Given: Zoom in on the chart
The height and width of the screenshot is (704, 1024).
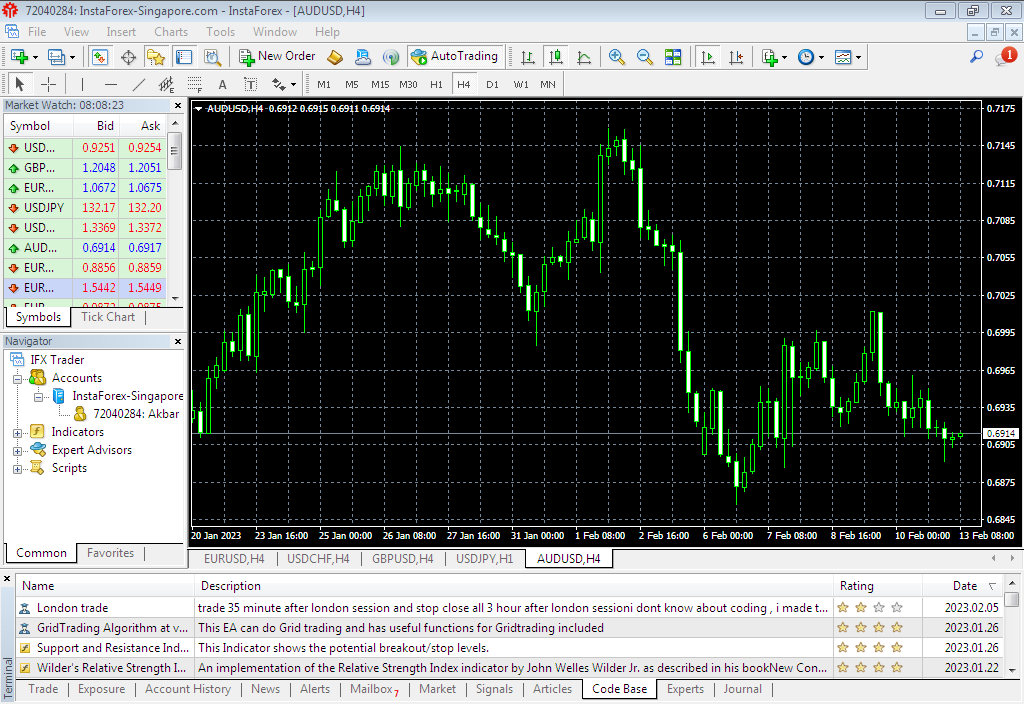Looking at the screenshot, I should coord(616,57).
